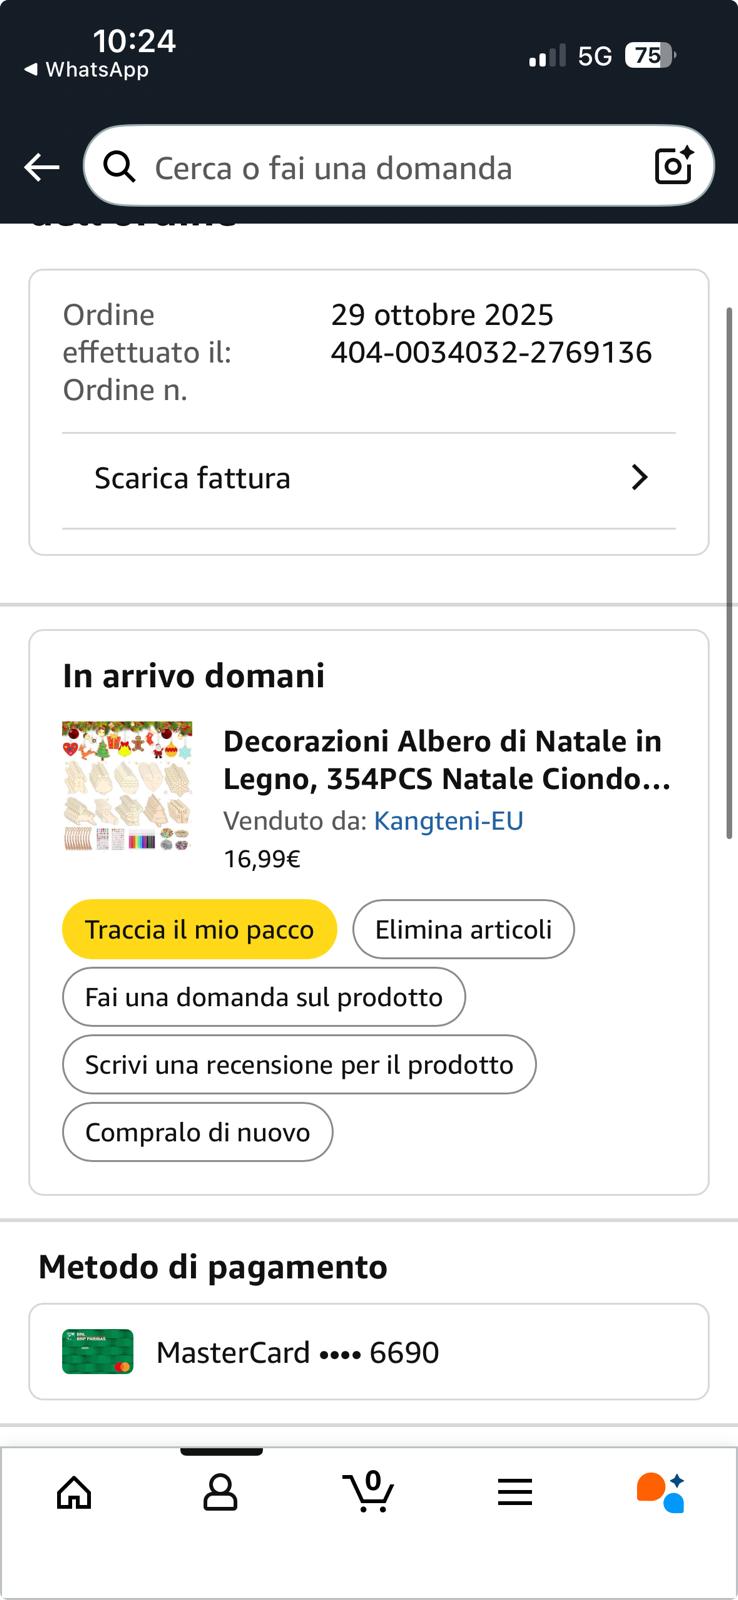Open camera lens search icon

pos(673,166)
